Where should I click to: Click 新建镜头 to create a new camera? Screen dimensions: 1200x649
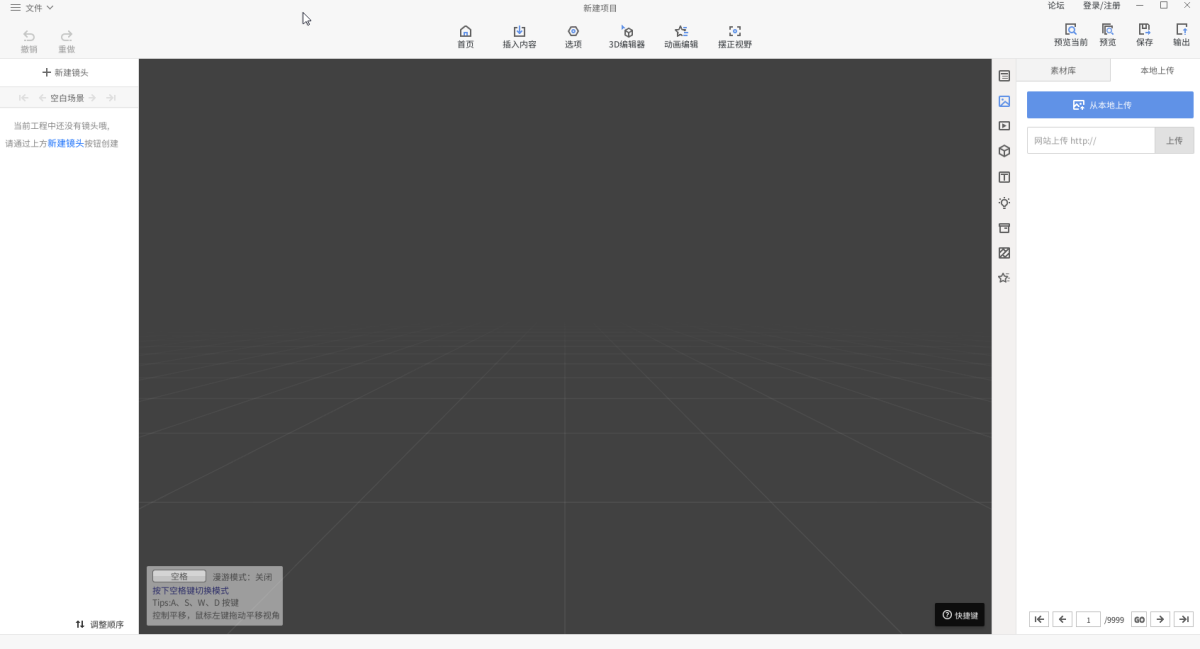click(x=64, y=71)
